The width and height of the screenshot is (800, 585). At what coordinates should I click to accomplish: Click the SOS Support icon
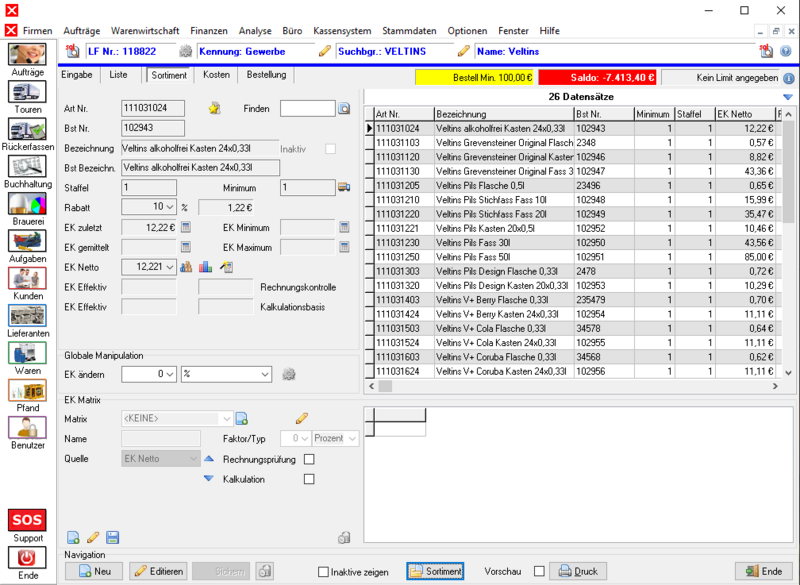click(28, 524)
